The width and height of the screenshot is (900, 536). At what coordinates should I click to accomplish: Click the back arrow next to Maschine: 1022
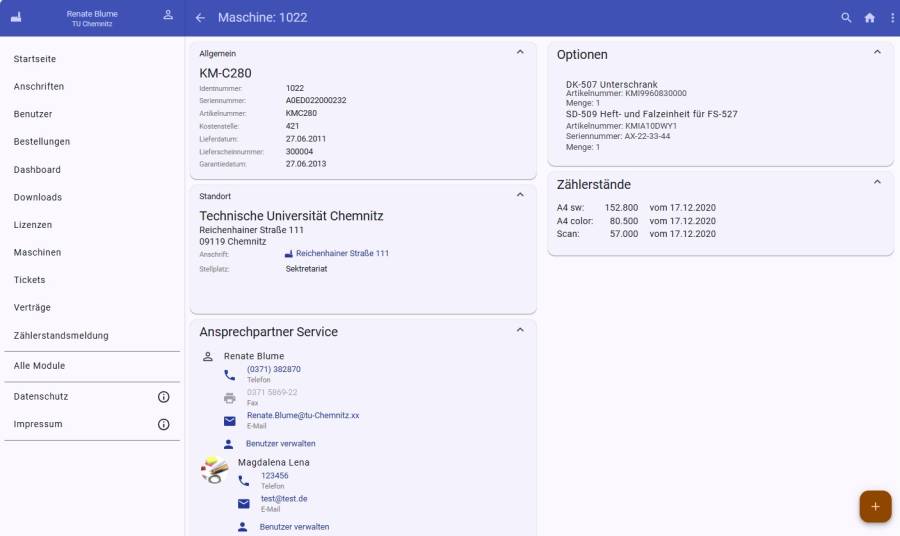[200, 18]
